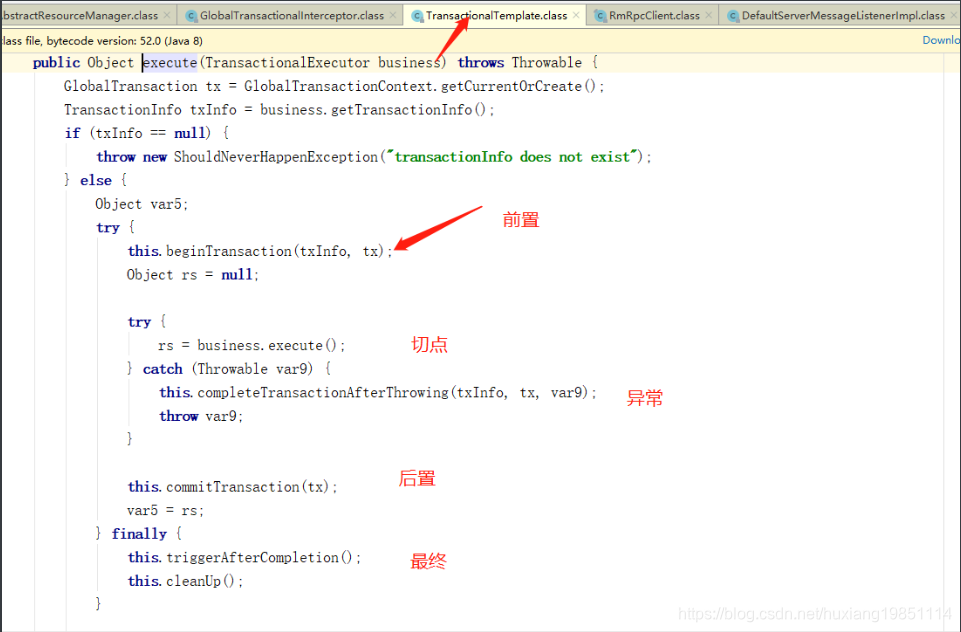
Task: Click the cleanUp method call
Action: 193,581
